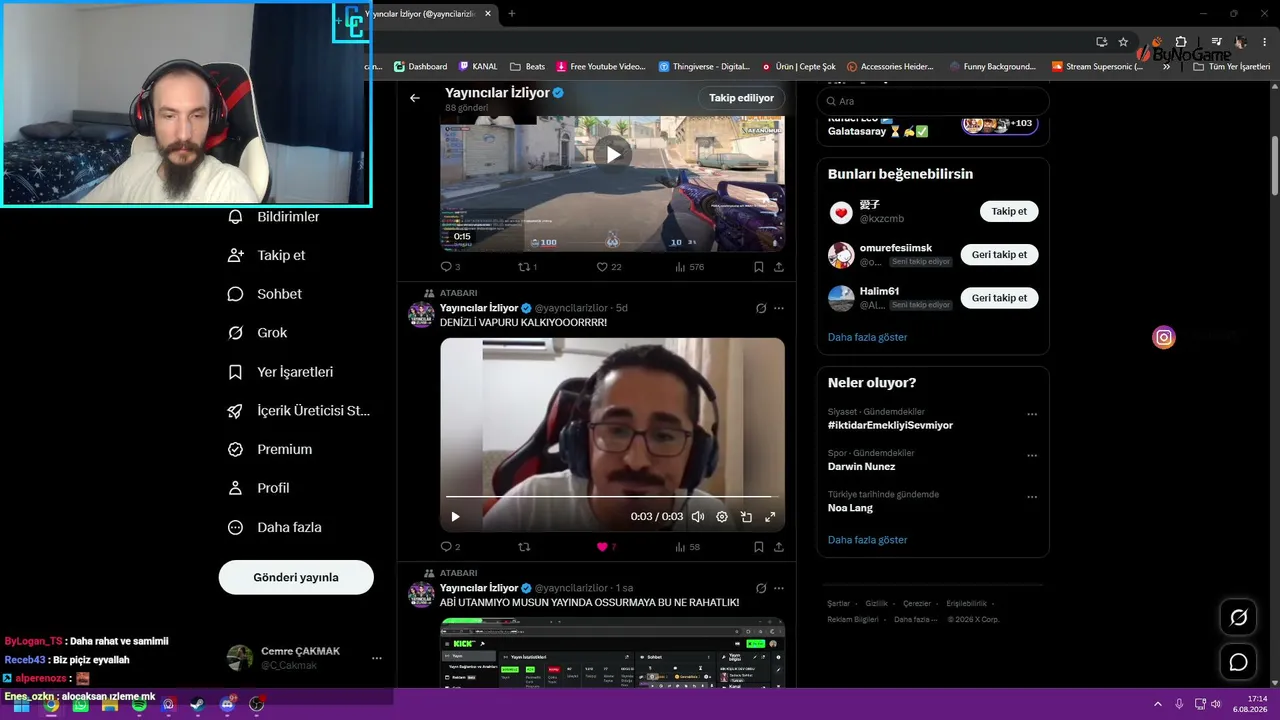Open more options on ABİ UTANMIYO MUSUN post
The width and height of the screenshot is (1280, 720).
click(779, 588)
